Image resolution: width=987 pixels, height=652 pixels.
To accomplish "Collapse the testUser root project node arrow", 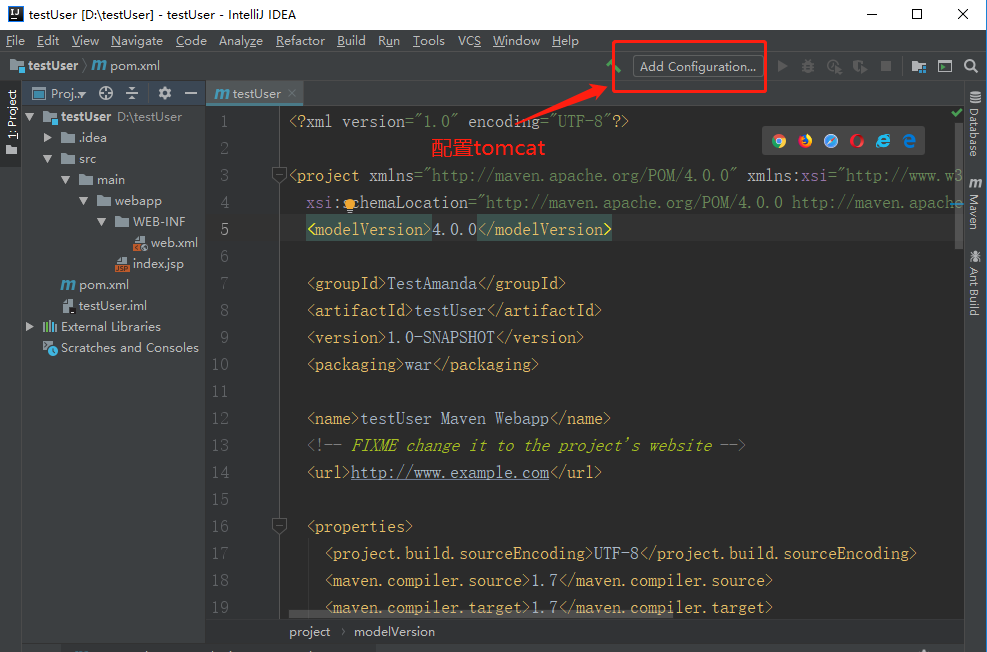I will pos(30,116).
